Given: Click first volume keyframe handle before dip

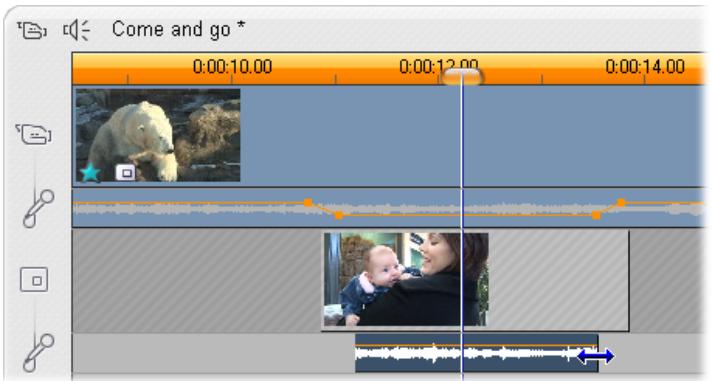Looking at the screenshot, I should [308, 202].
